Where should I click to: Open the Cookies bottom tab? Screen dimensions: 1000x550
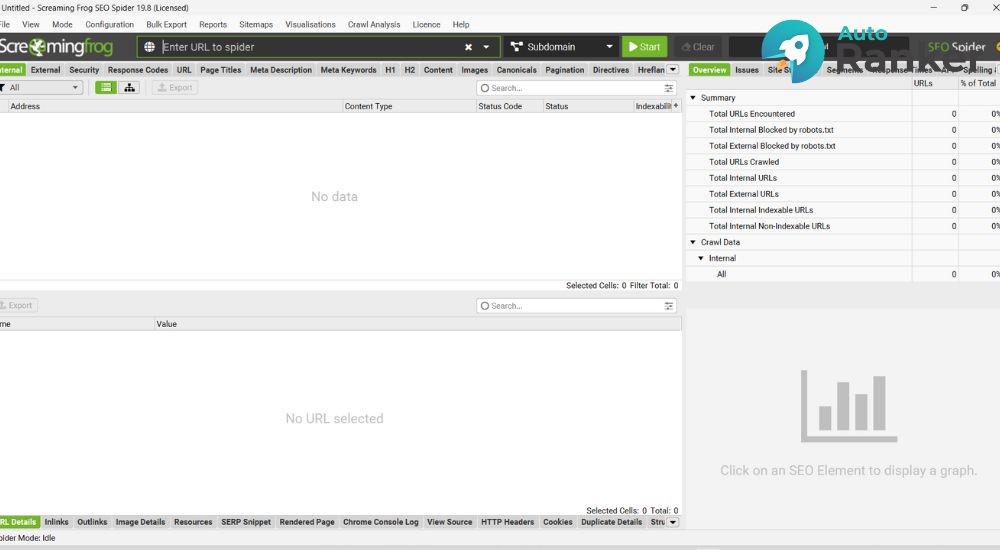coord(557,522)
